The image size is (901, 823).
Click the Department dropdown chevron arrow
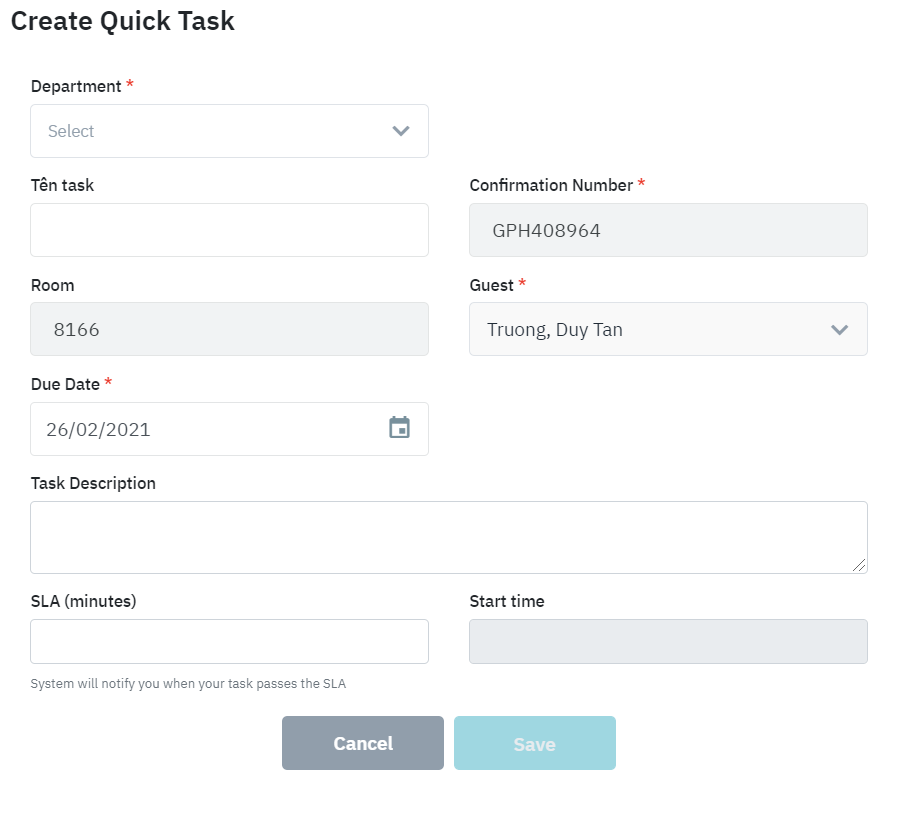(401, 131)
